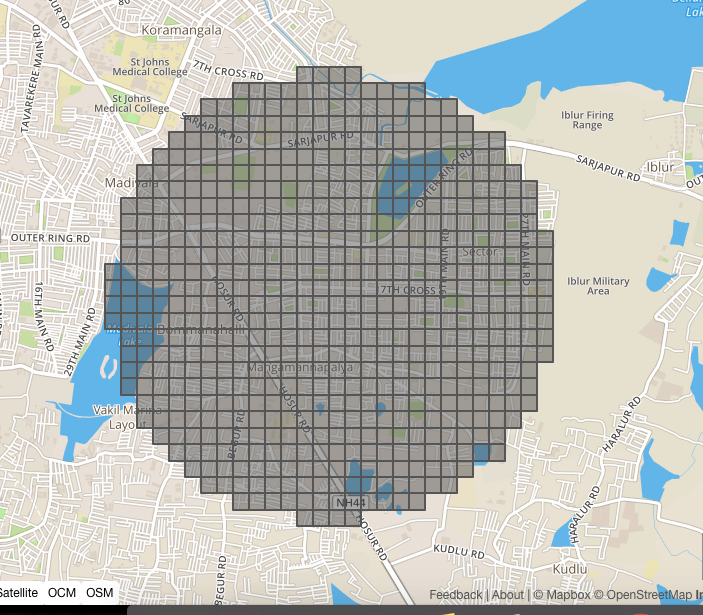Open the Feedback link

[456, 595]
